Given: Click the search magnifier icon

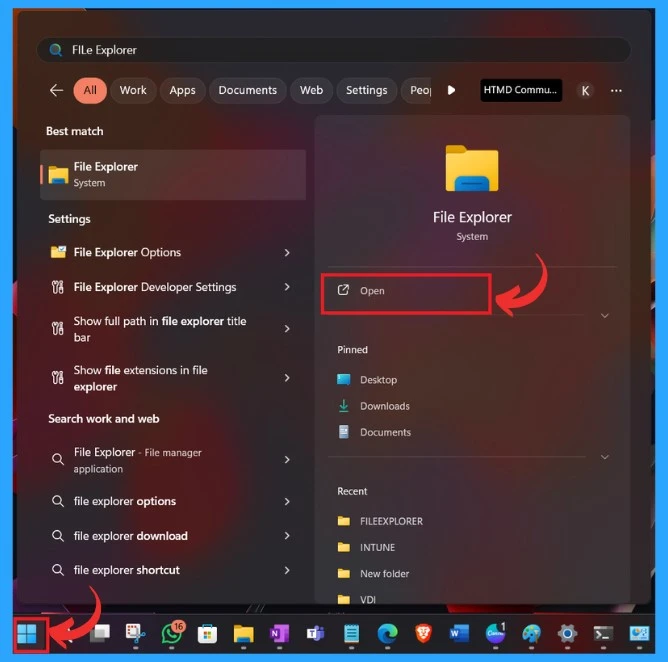Looking at the screenshot, I should tap(56, 50).
